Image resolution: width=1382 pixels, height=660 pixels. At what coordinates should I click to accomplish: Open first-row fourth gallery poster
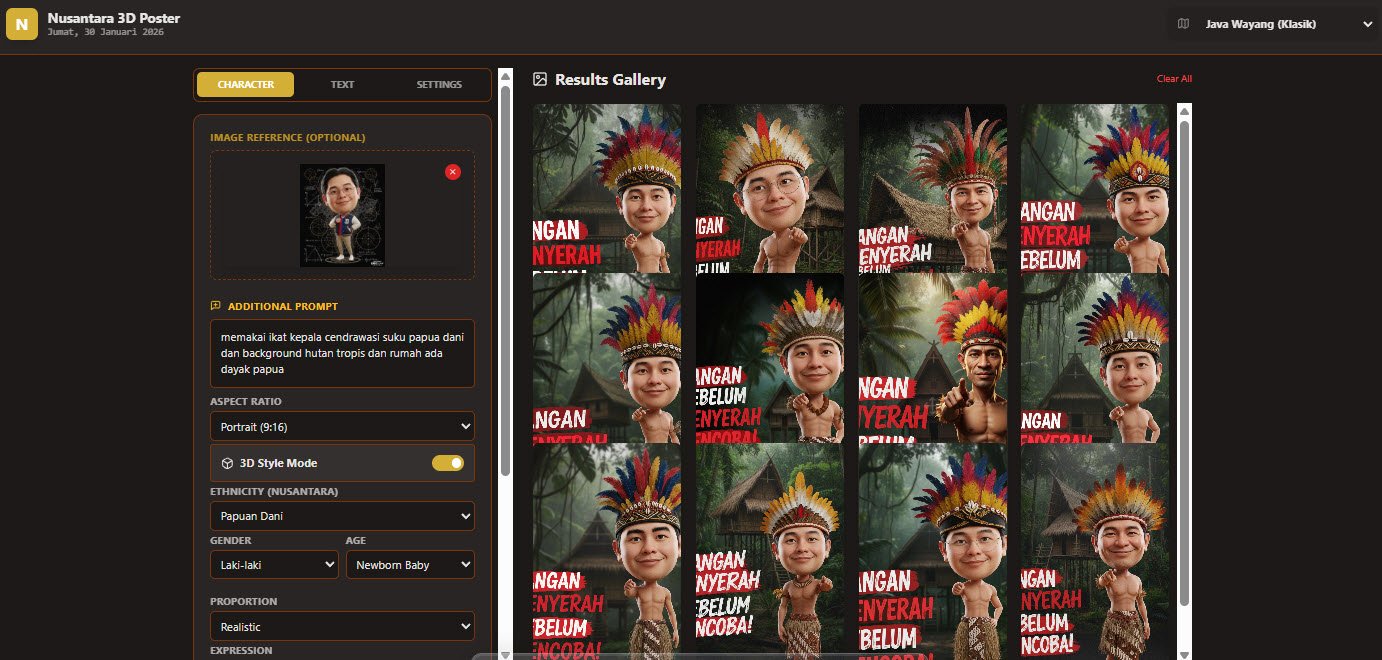pos(1095,188)
